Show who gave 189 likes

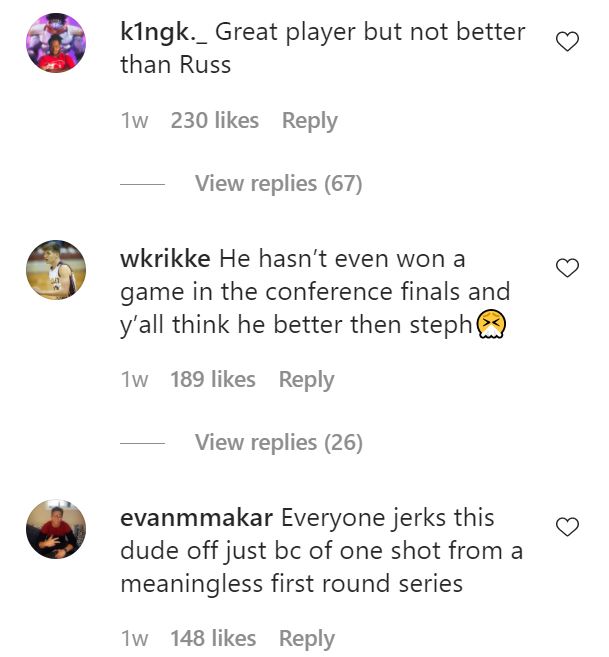click(x=213, y=380)
